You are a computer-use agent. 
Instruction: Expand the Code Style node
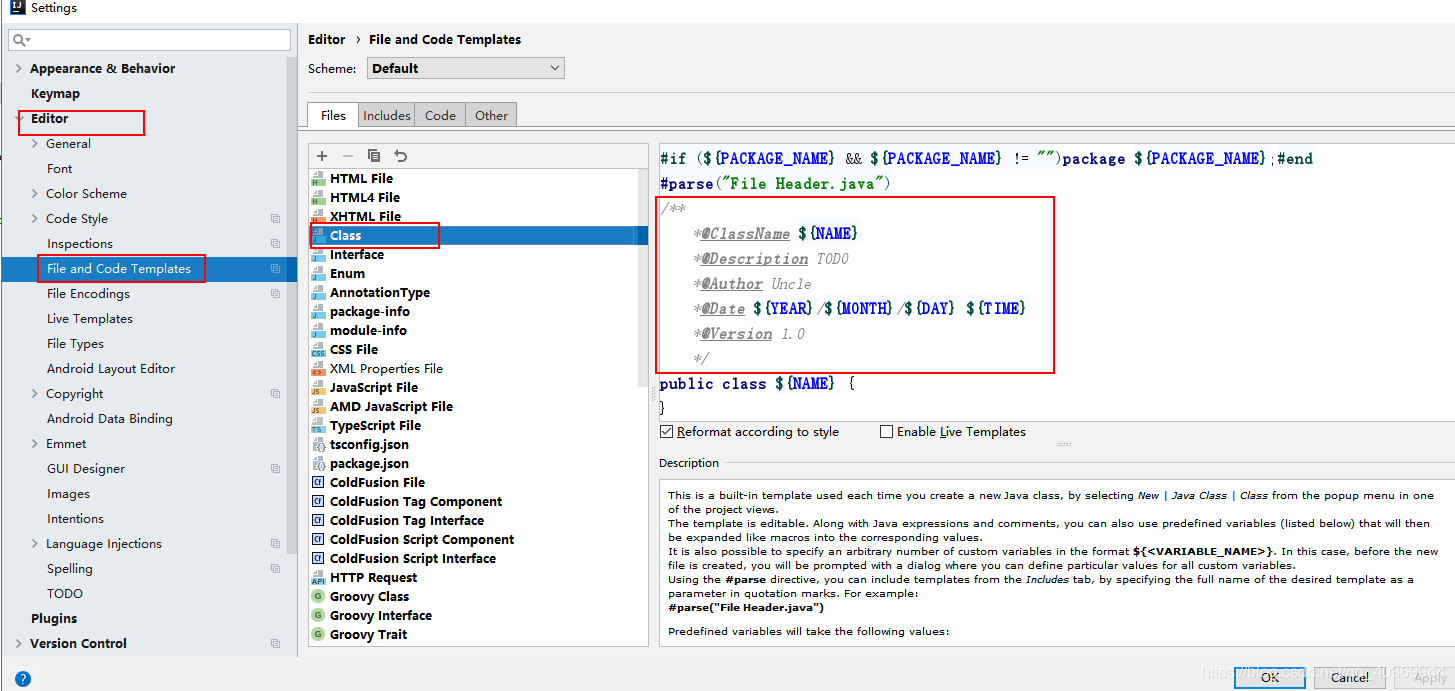[35, 219]
